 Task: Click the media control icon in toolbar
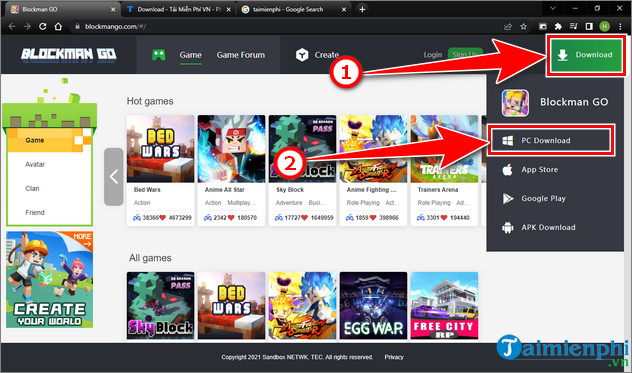pos(573,27)
